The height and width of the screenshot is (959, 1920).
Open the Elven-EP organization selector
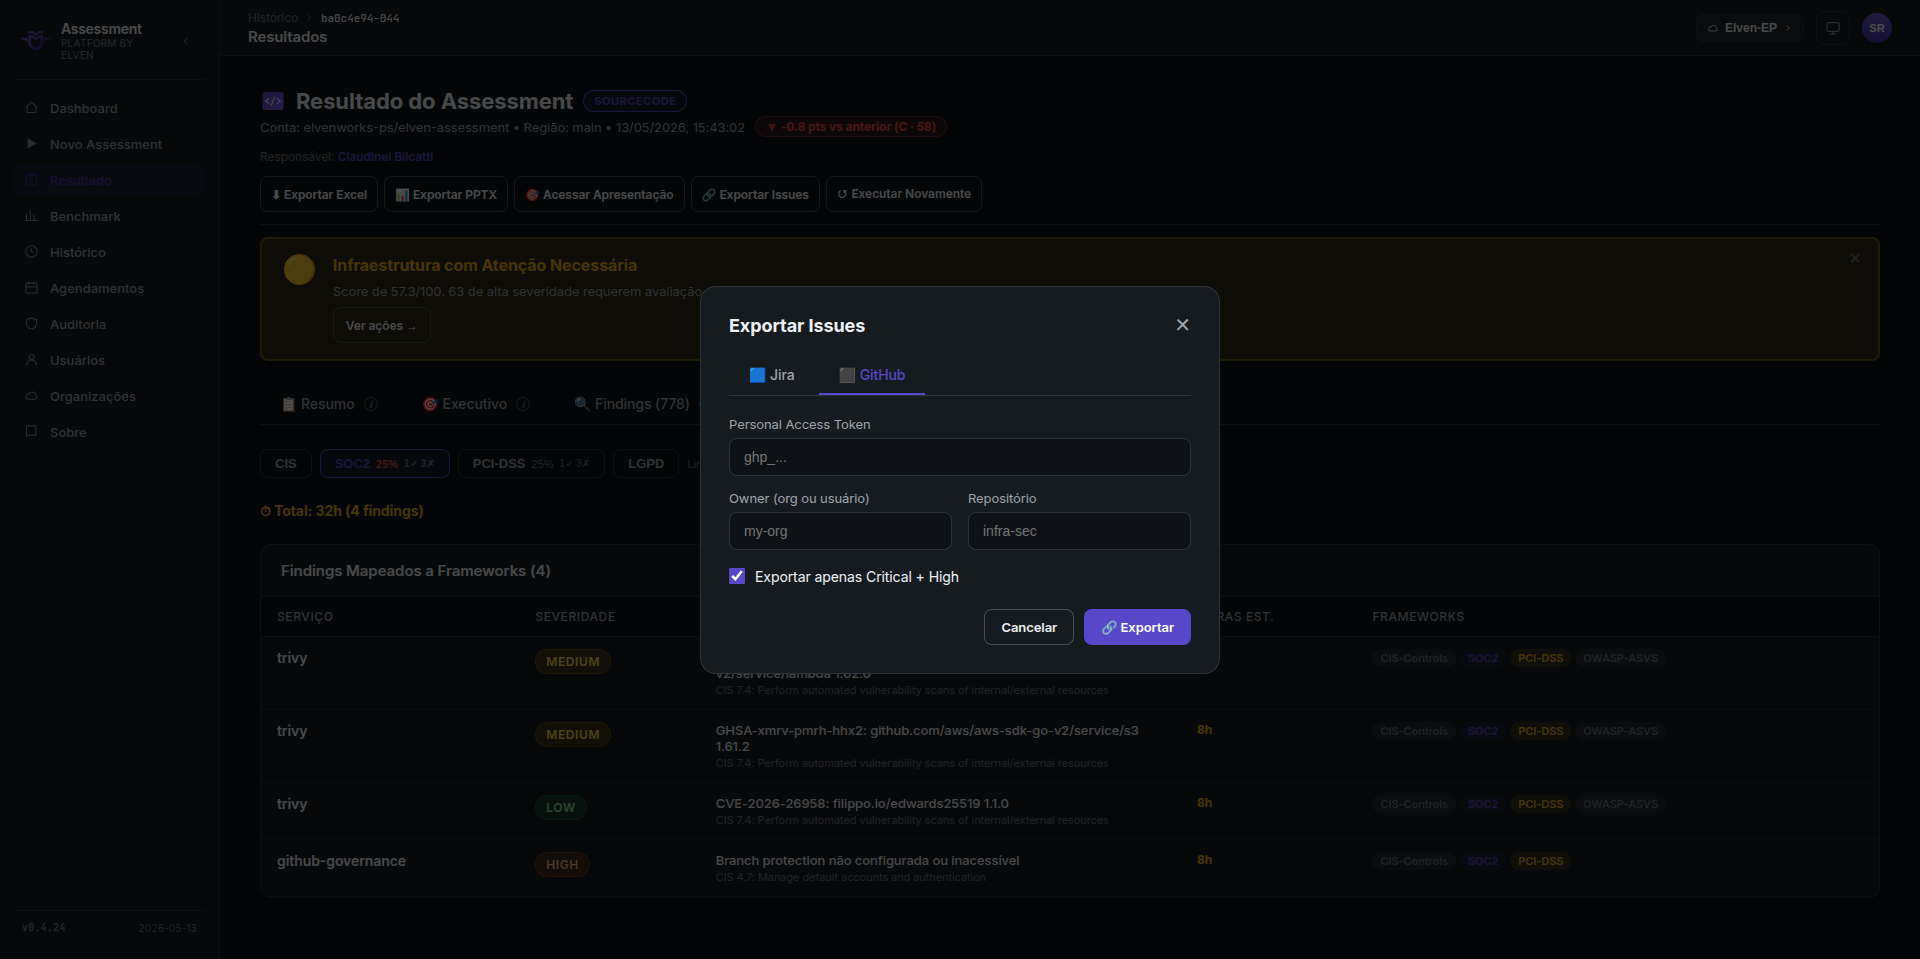[x=1749, y=28]
